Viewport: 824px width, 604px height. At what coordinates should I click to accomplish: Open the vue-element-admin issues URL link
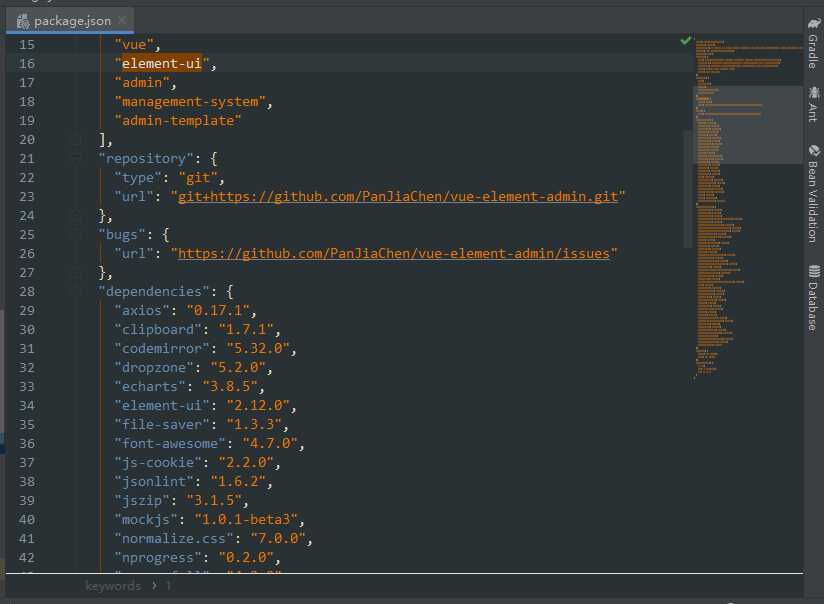[394, 253]
